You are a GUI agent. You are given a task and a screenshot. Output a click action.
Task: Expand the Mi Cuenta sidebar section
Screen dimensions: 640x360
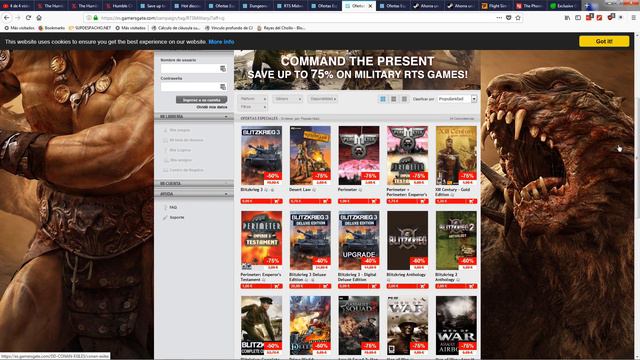pos(194,184)
